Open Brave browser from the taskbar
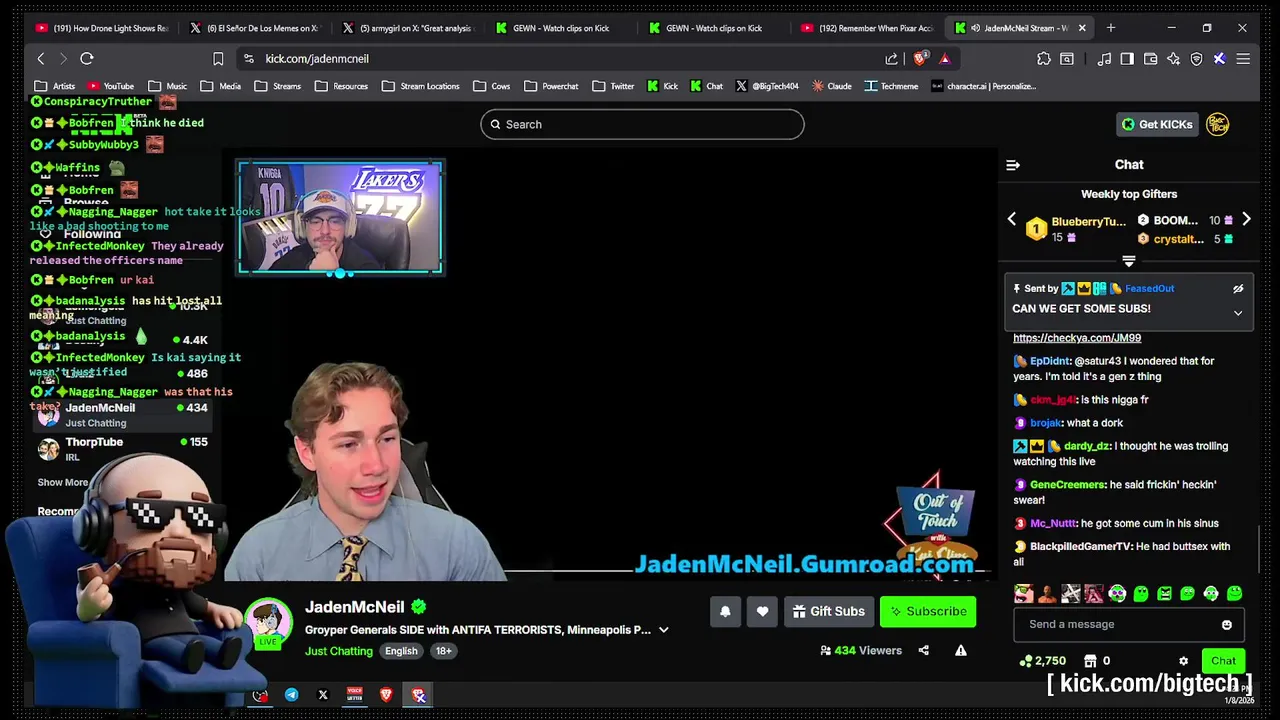This screenshot has width=1280, height=720. coord(386,695)
